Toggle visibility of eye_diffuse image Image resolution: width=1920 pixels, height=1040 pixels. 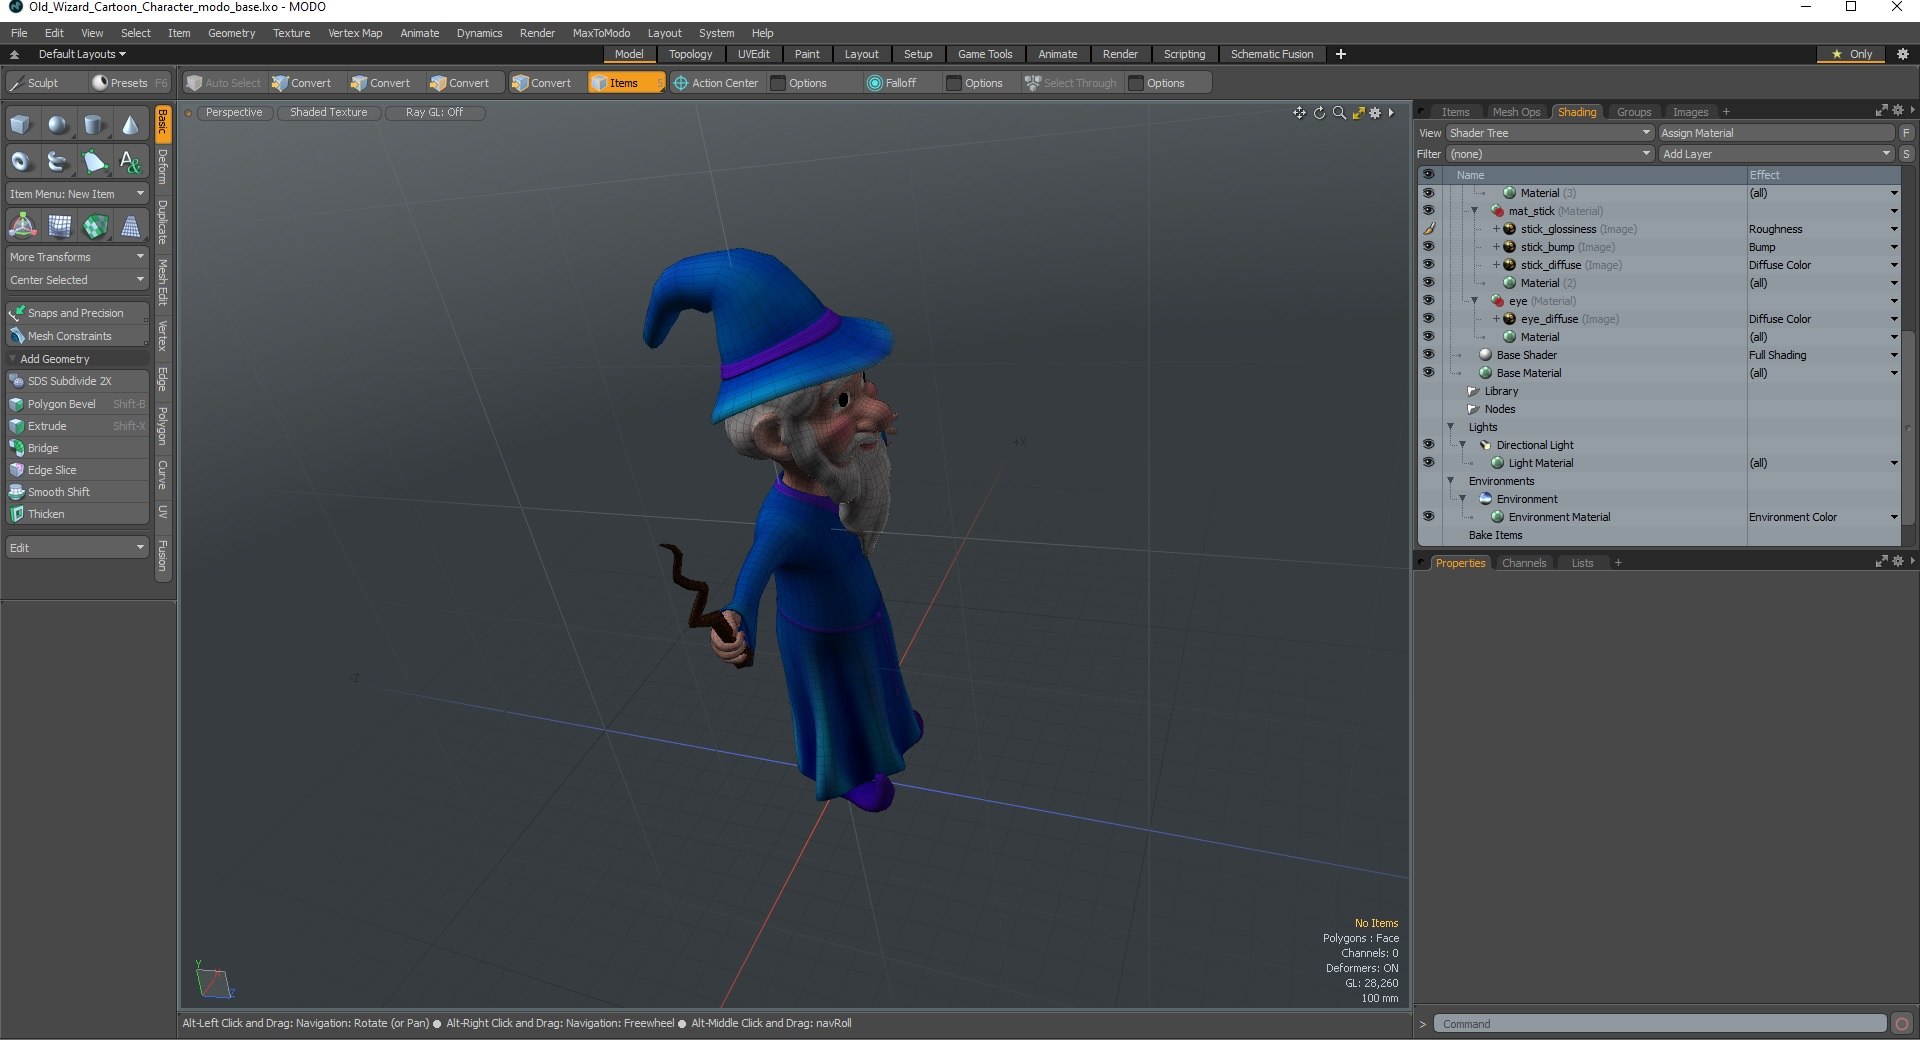tap(1428, 319)
